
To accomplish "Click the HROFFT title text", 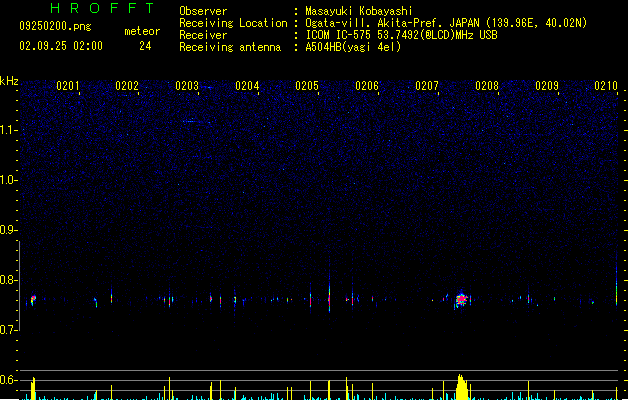I will 102,8.
